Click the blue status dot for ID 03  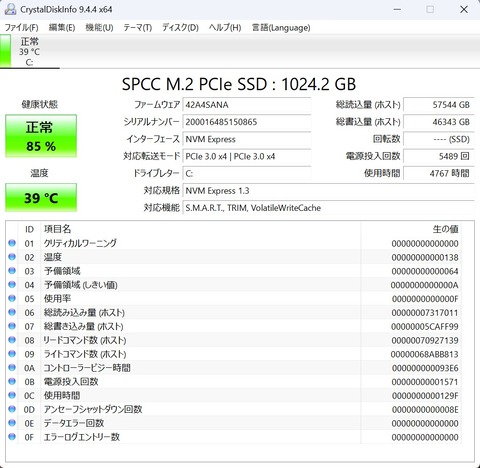(12, 271)
